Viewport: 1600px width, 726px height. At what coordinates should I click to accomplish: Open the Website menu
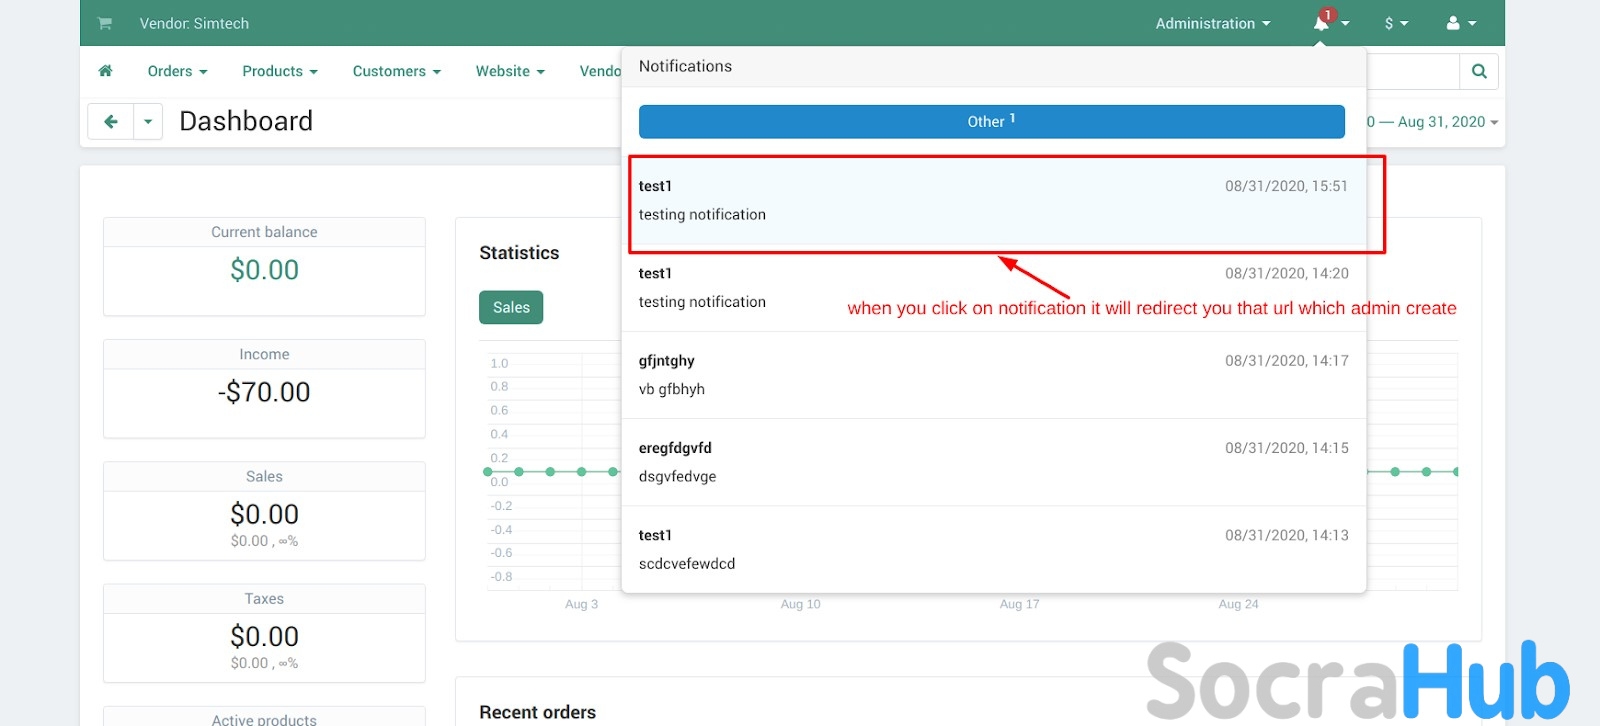[x=509, y=71]
